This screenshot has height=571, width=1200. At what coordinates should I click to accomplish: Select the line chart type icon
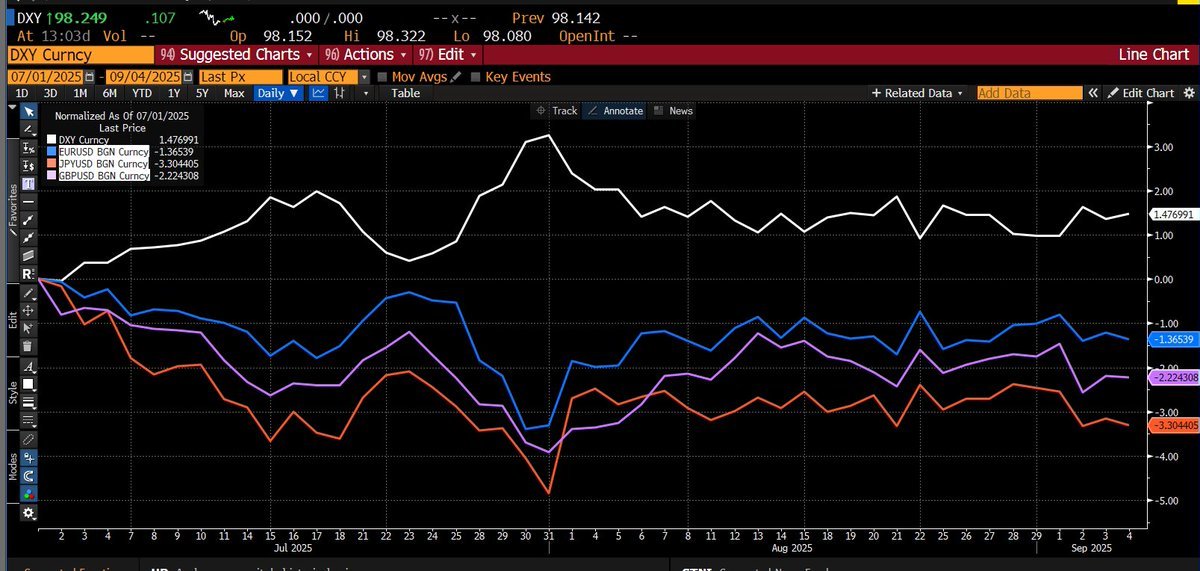(x=319, y=93)
